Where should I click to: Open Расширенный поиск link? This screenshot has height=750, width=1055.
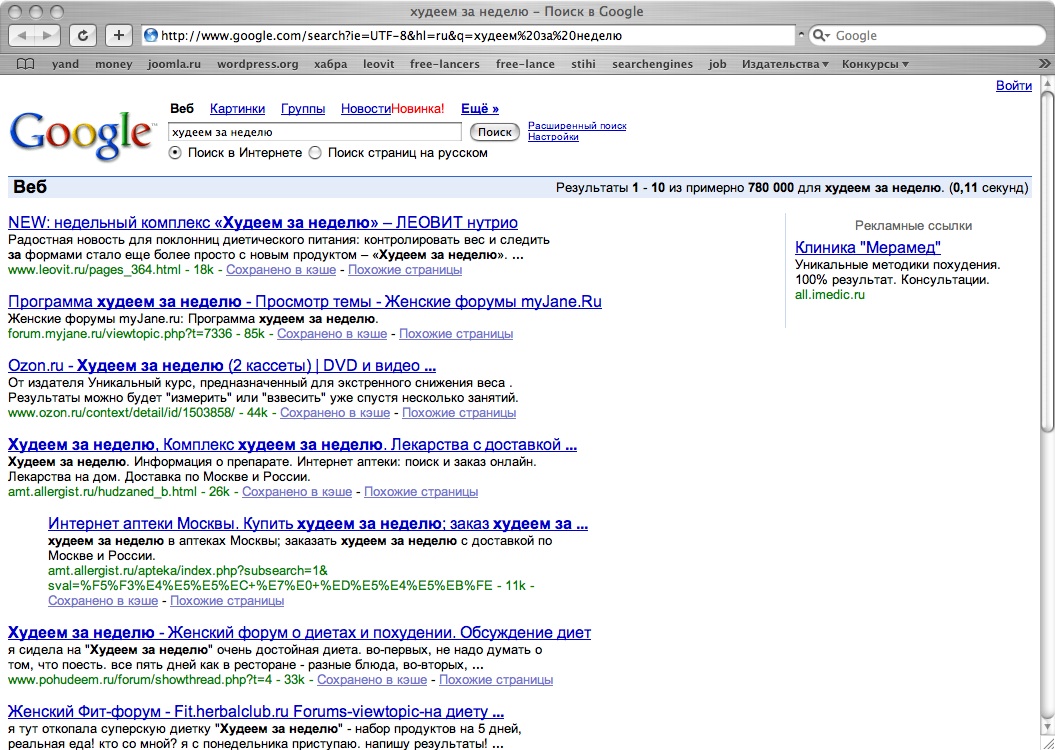(577, 126)
